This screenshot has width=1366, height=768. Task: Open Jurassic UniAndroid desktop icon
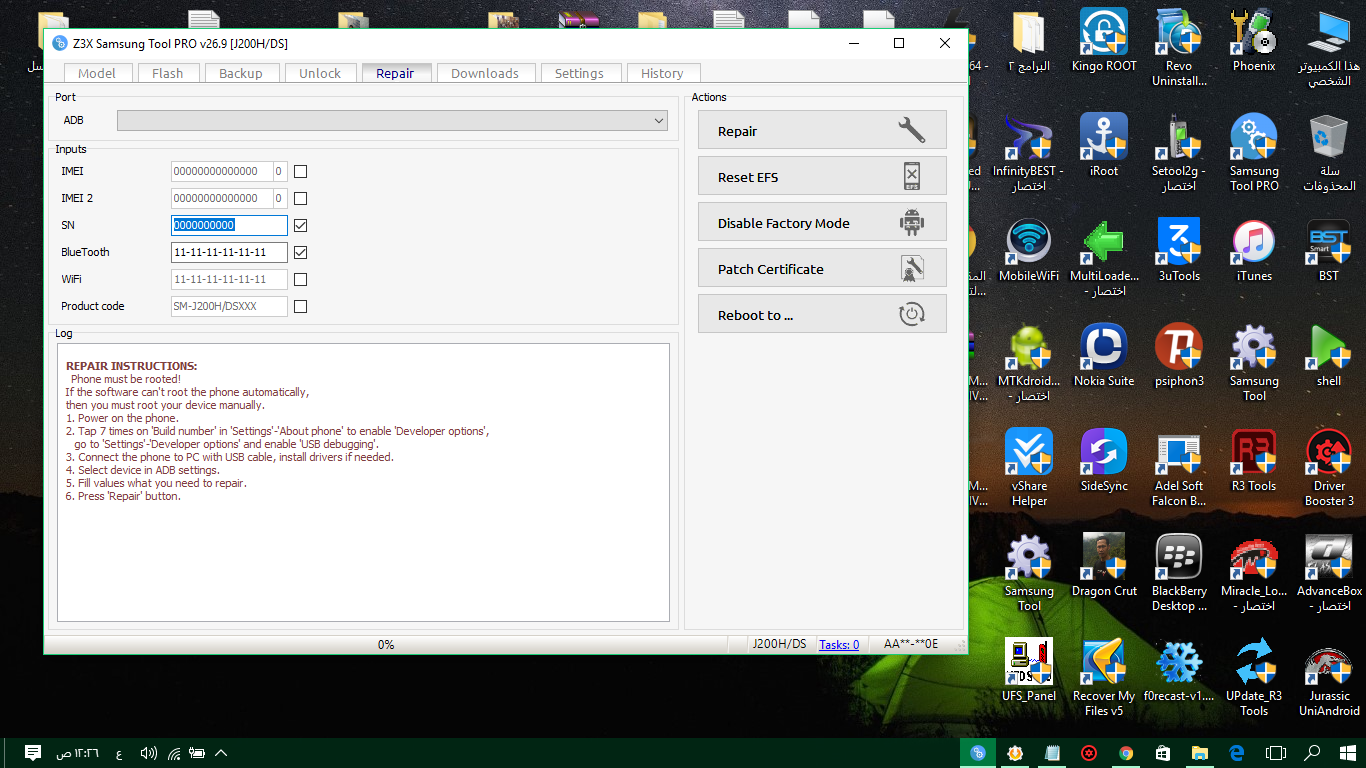click(x=1329, y=678)
